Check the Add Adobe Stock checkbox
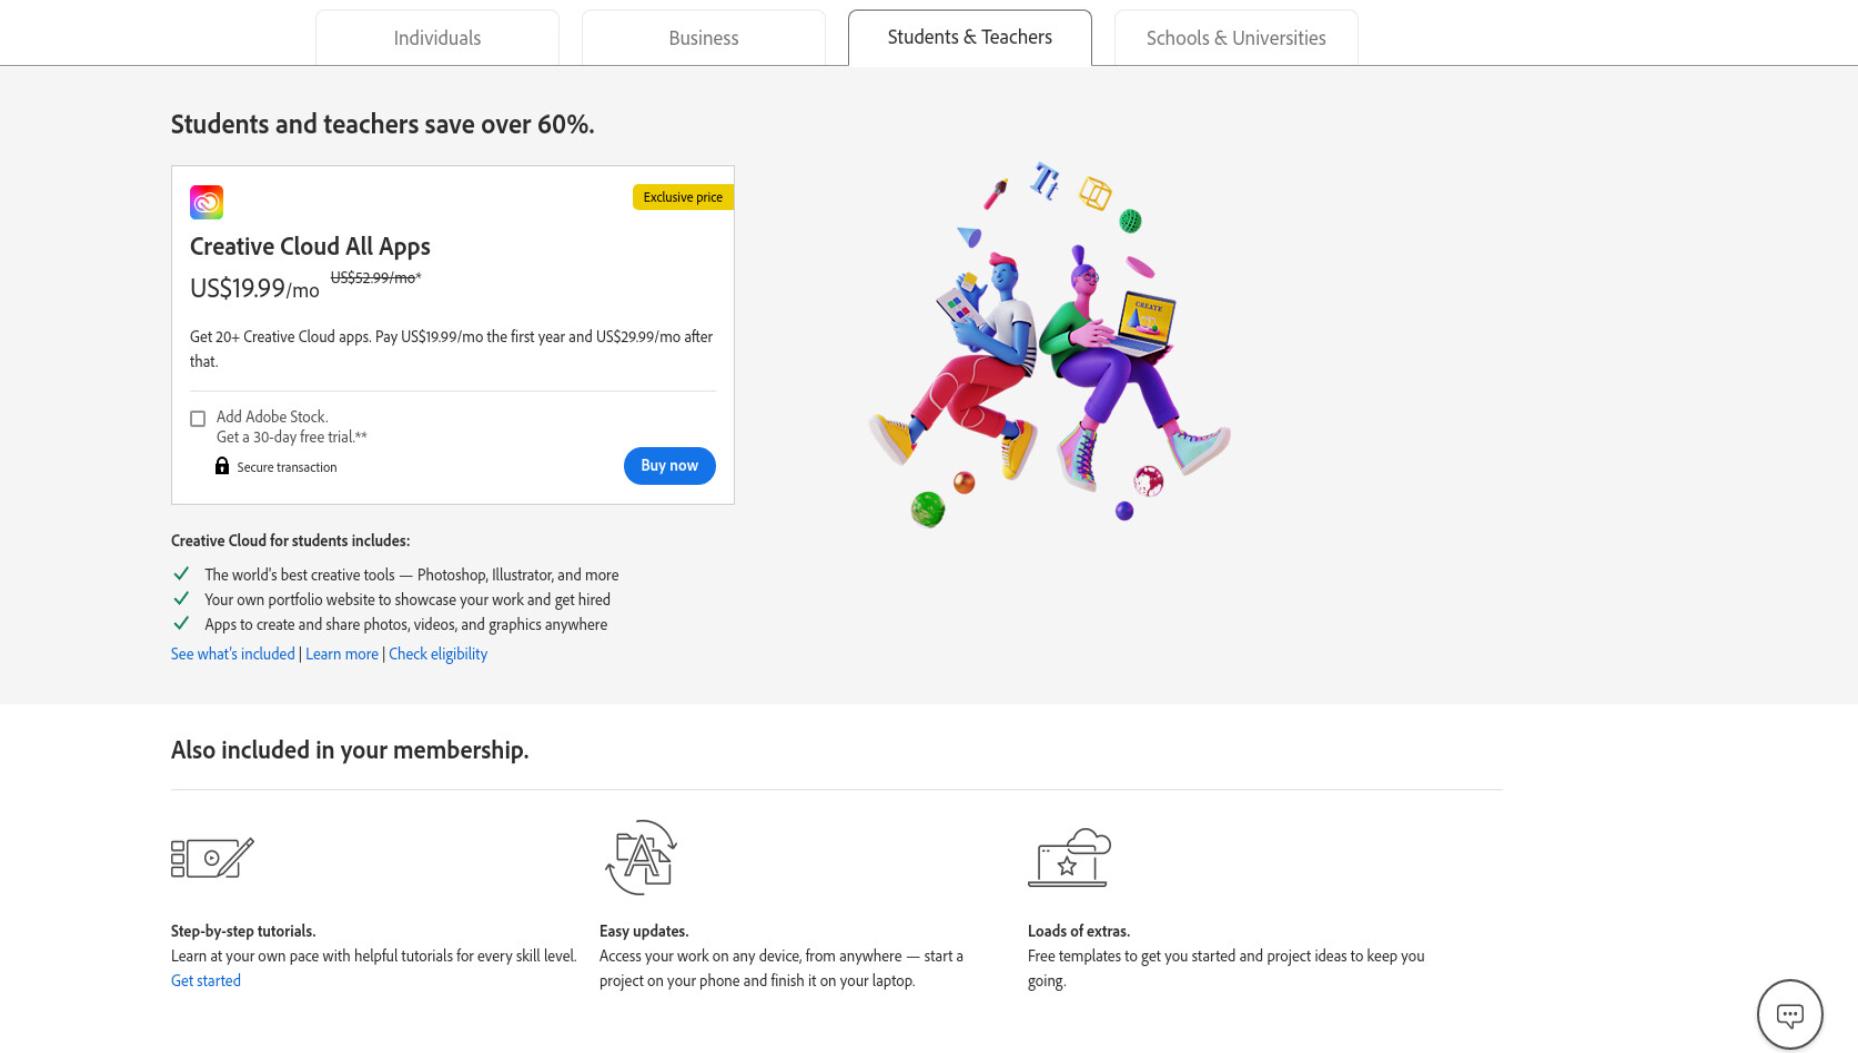 point(198,418)
